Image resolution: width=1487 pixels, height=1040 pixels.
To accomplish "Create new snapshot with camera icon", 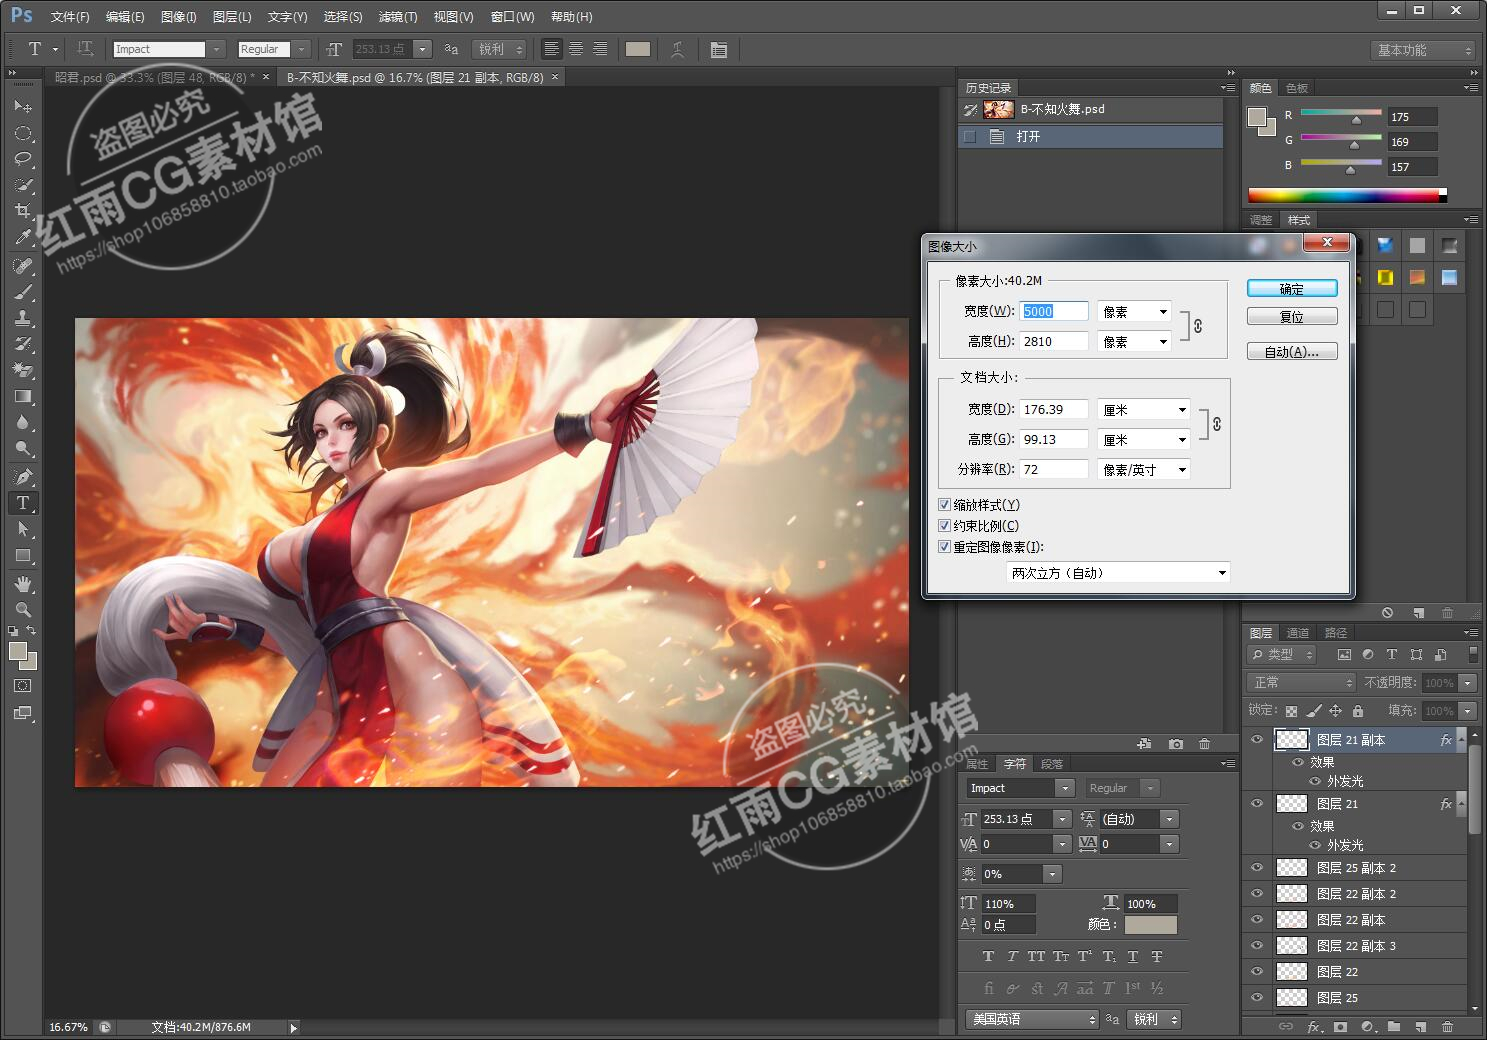I will pos(1175,744).
